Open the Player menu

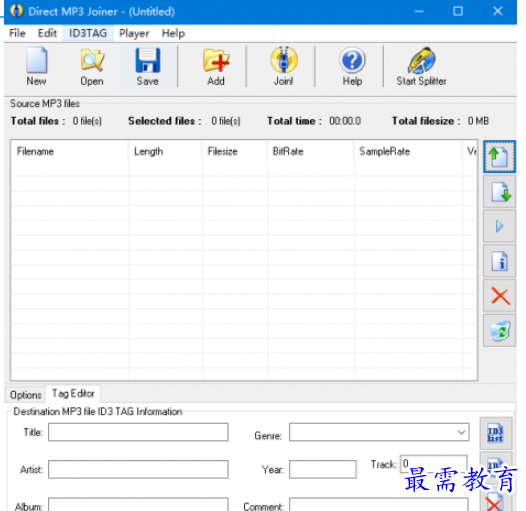pos(134,33)
